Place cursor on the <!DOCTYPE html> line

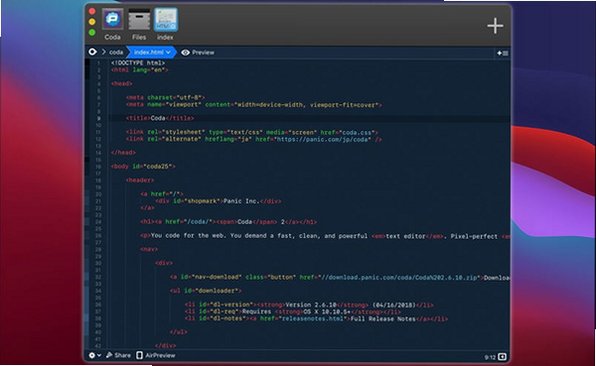tap(138, 63)
